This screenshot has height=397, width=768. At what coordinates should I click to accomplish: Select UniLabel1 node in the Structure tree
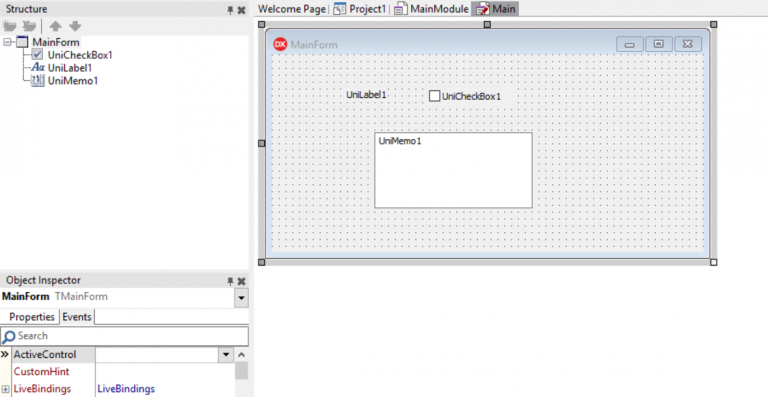tap(70, 68)
